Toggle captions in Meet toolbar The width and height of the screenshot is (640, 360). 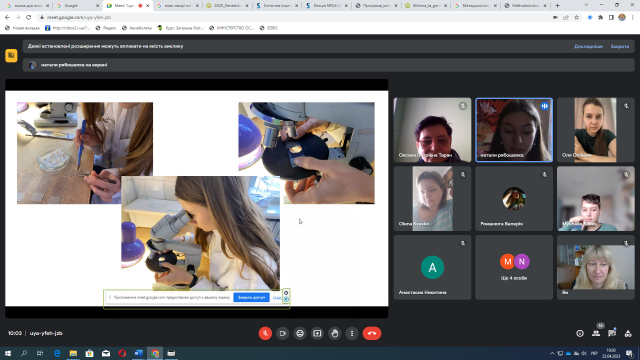pyautogui.click(x=300, y=333)
